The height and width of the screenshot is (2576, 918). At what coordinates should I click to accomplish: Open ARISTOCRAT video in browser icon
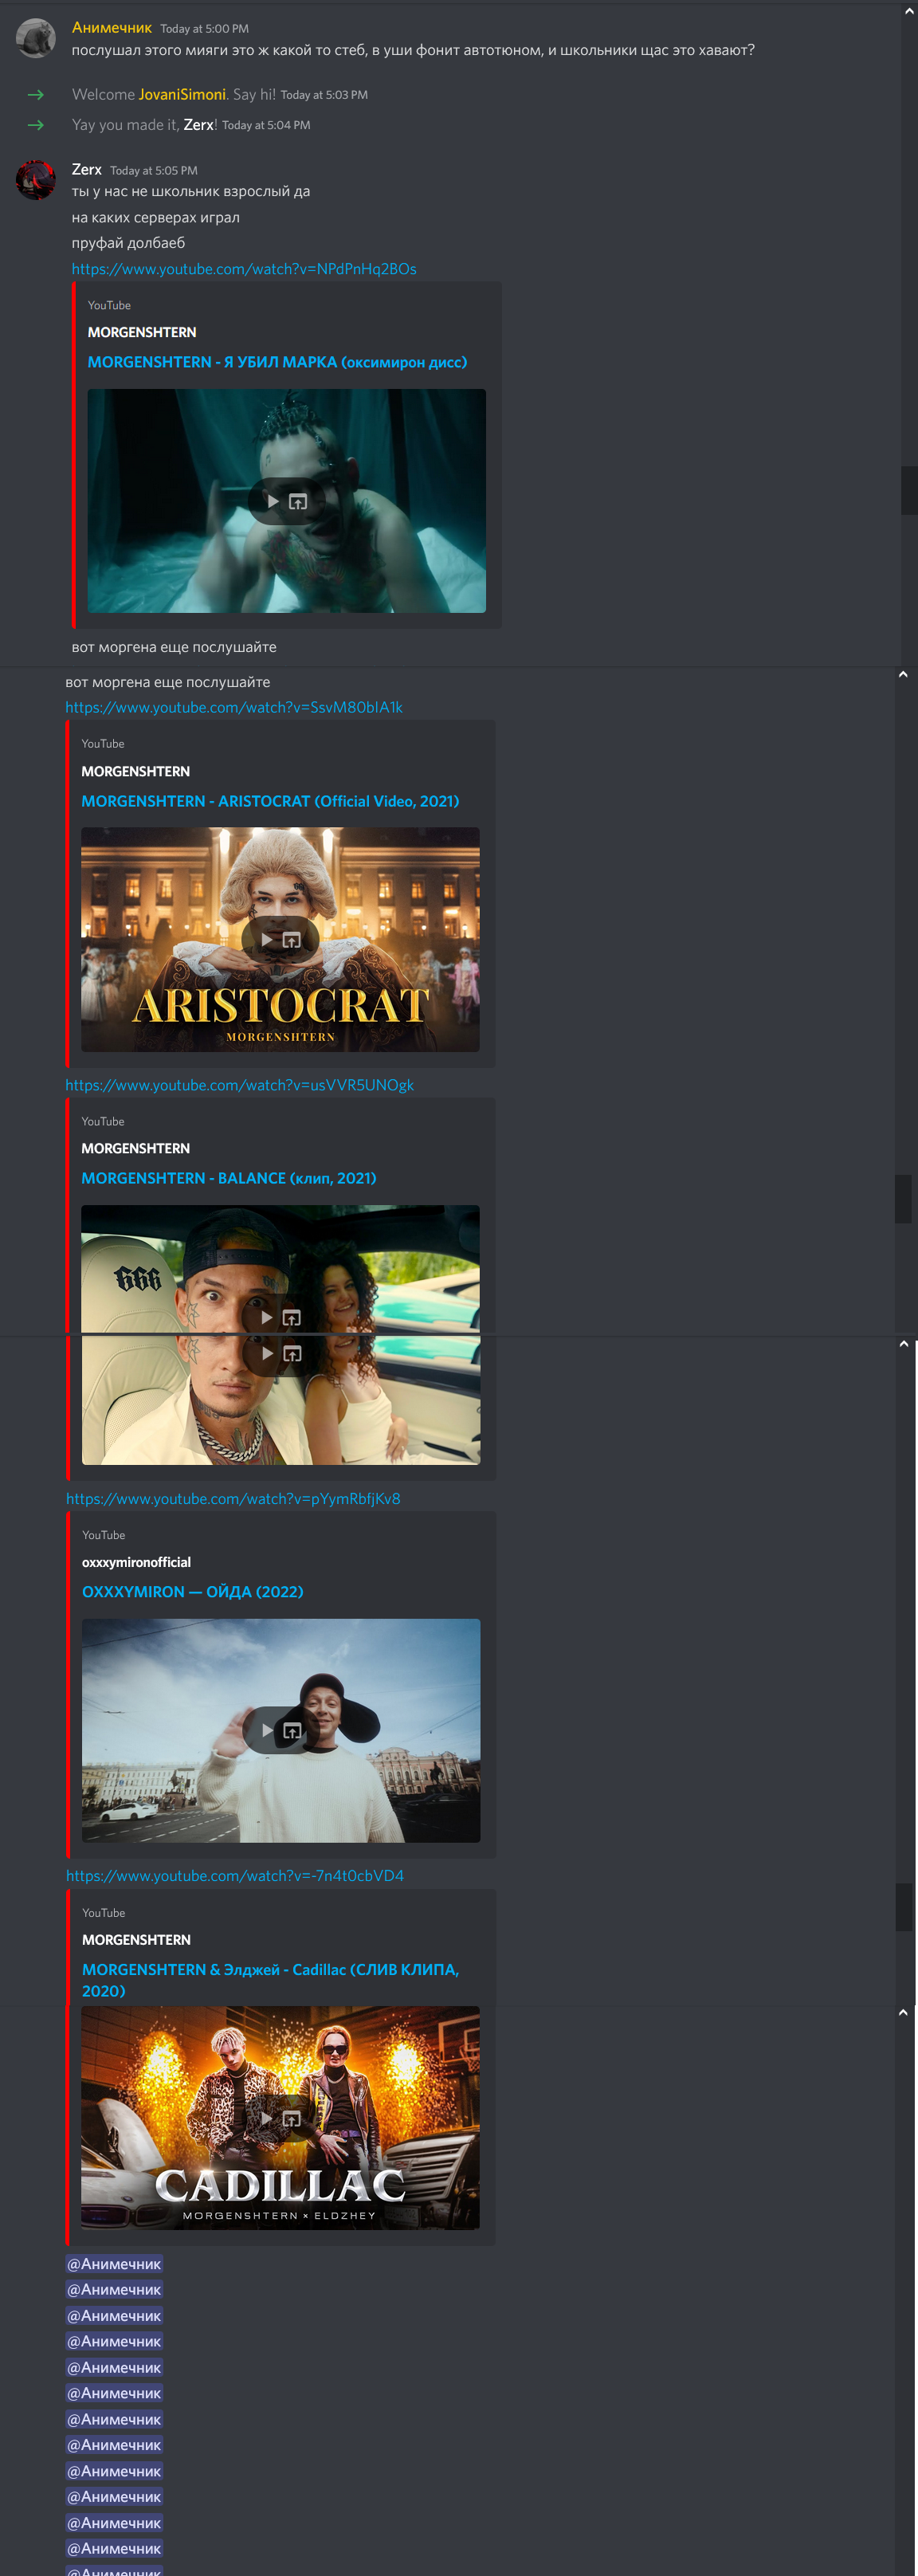[292, 940]
